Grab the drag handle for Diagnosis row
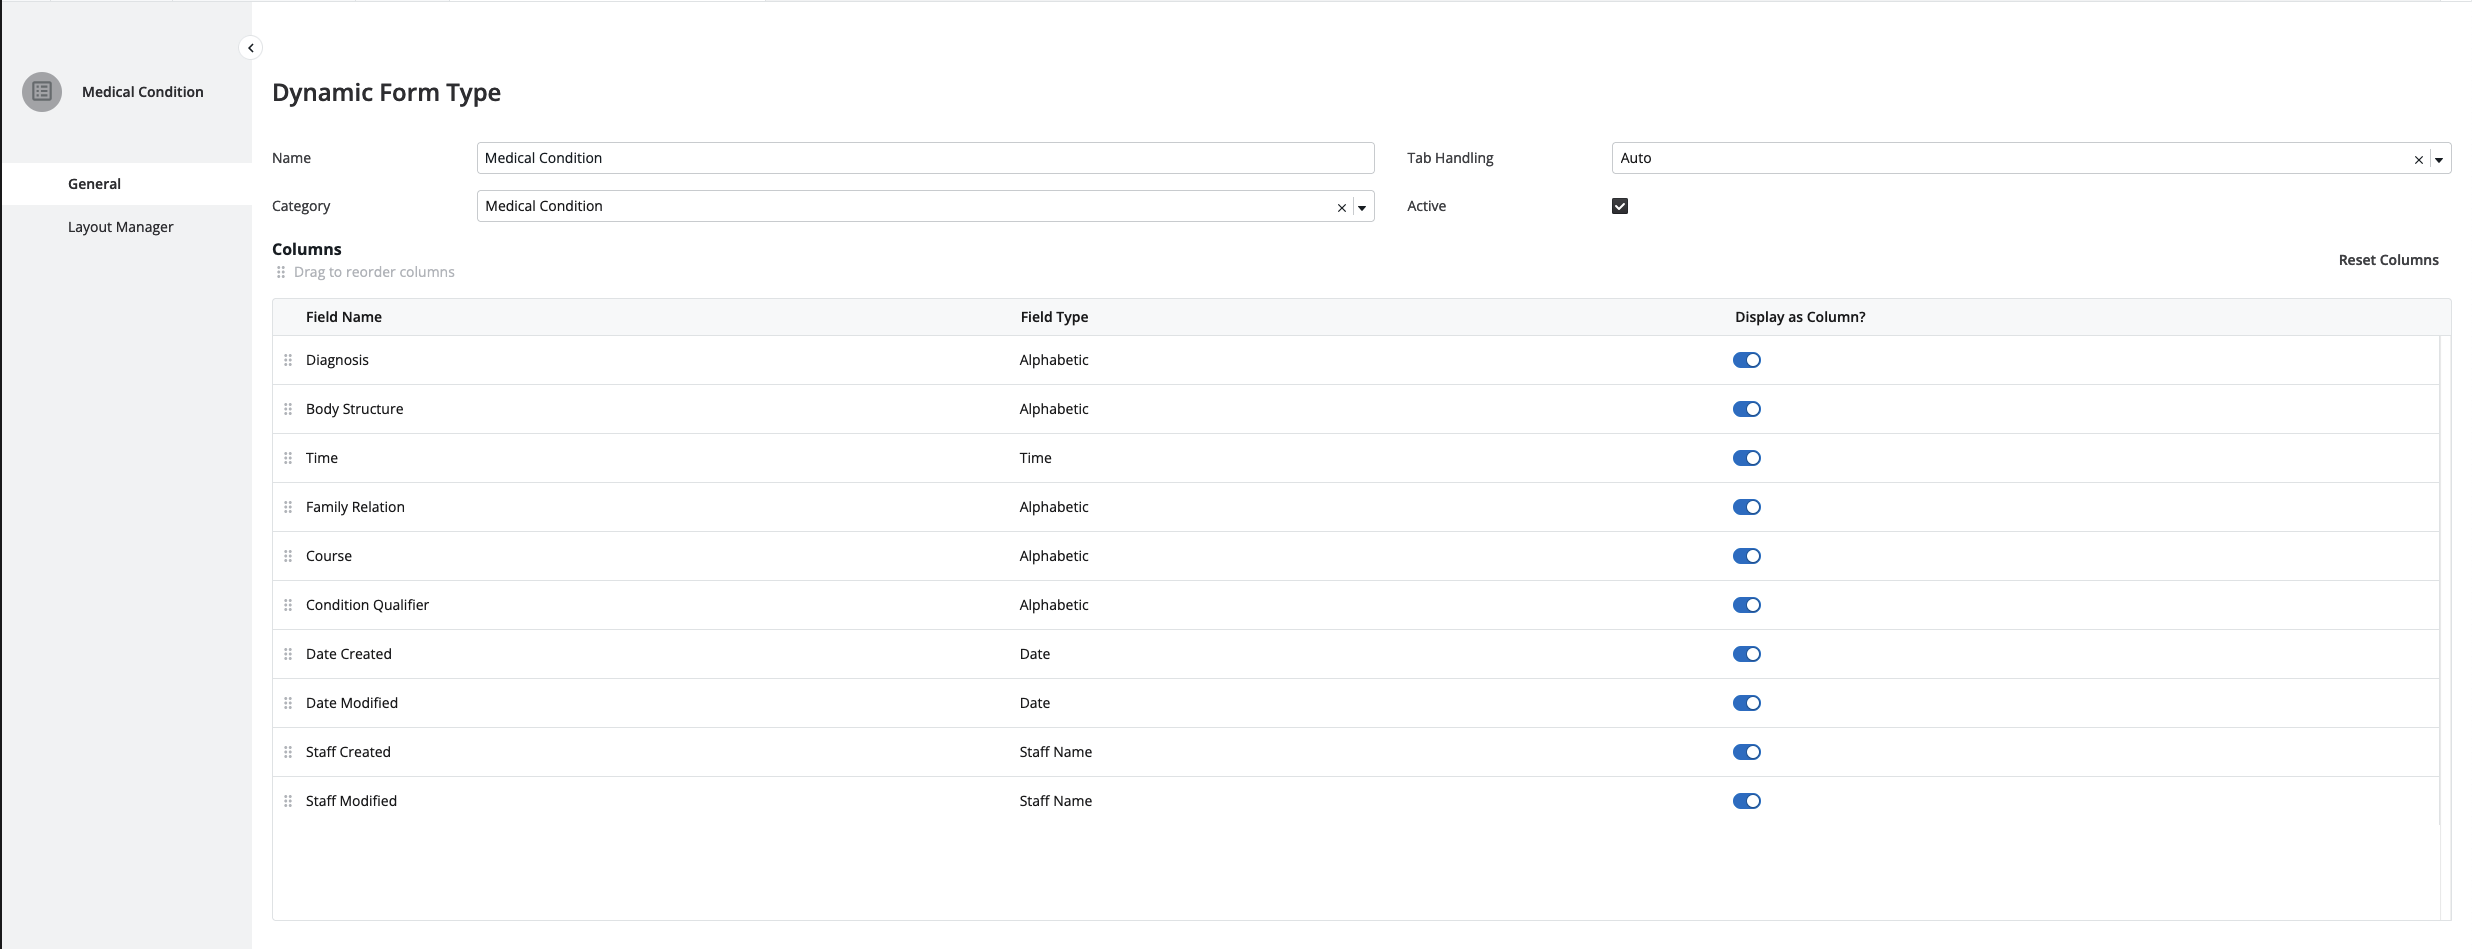The height and width of the screenshot is (949, 2472). click(288, 360)
